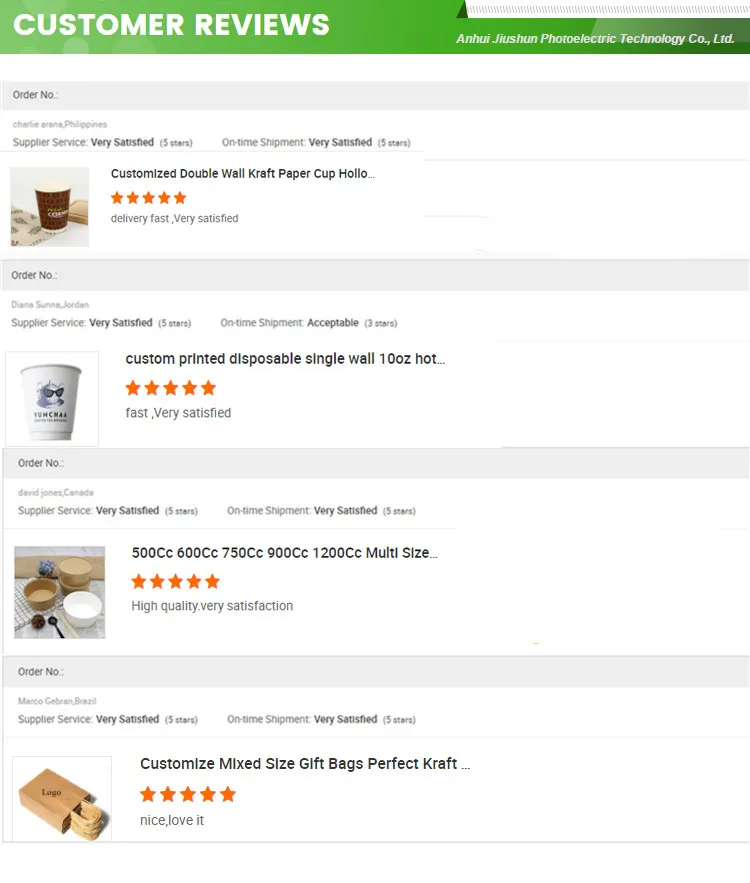Click reviewer name 'Marco Gebran, Brazil'
The width and height of the screenshot is (750, 883).
57,702
